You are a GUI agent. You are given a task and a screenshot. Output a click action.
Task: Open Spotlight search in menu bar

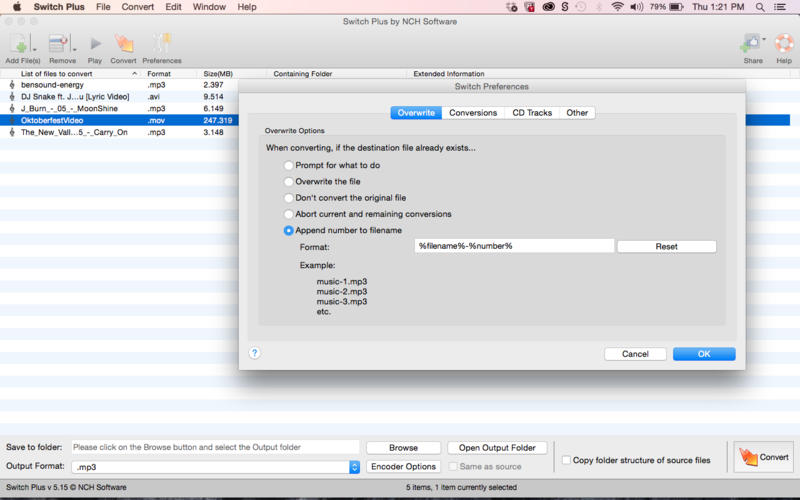coord(760,7)
